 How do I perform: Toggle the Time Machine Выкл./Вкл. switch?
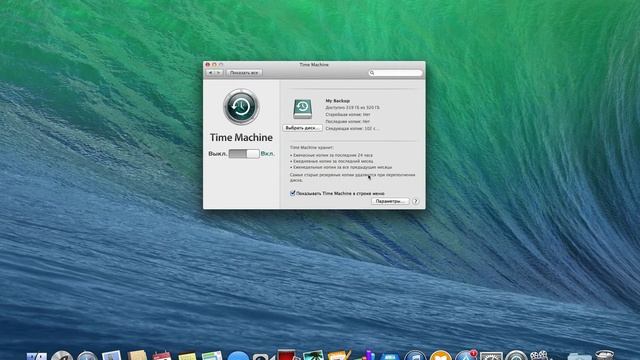(x=244, y=154)
